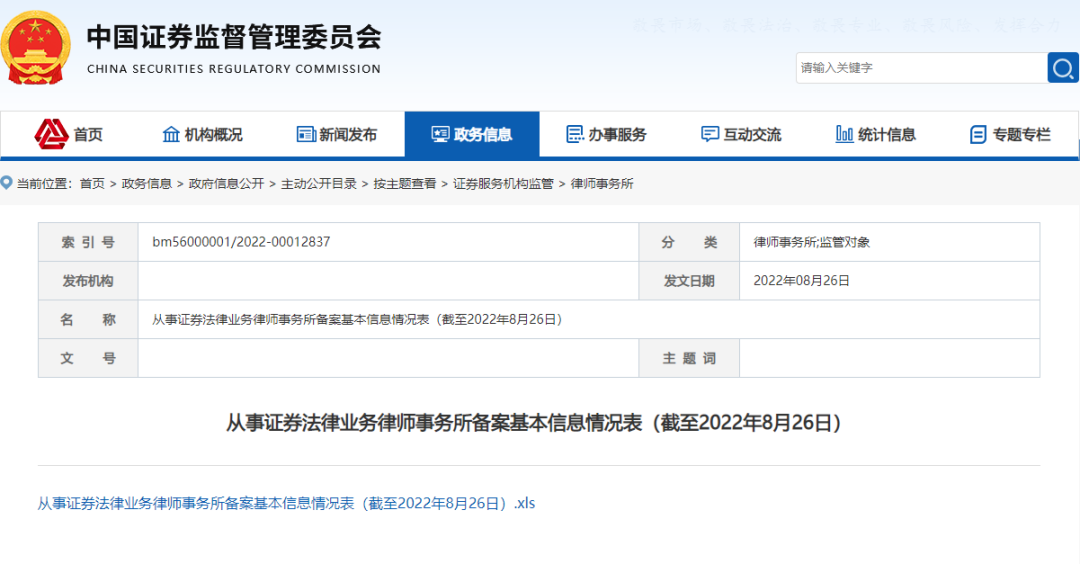The width and height of the screenshot is (1080, 564).
Task: Click the CHINA SECURITIES REGULATORY COMMISSION subtitle
Action: pos(234,69)
